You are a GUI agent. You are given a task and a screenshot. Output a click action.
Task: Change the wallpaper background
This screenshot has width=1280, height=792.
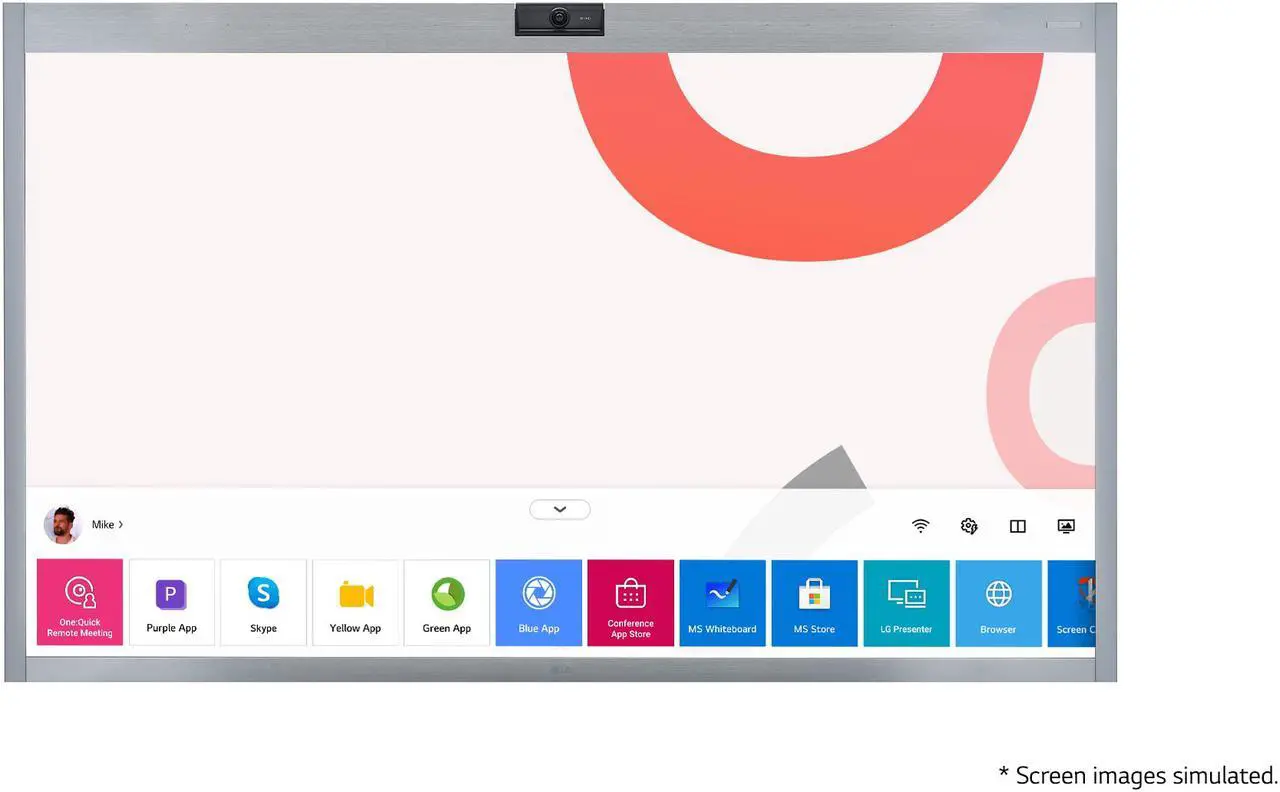coord(1065,525)
